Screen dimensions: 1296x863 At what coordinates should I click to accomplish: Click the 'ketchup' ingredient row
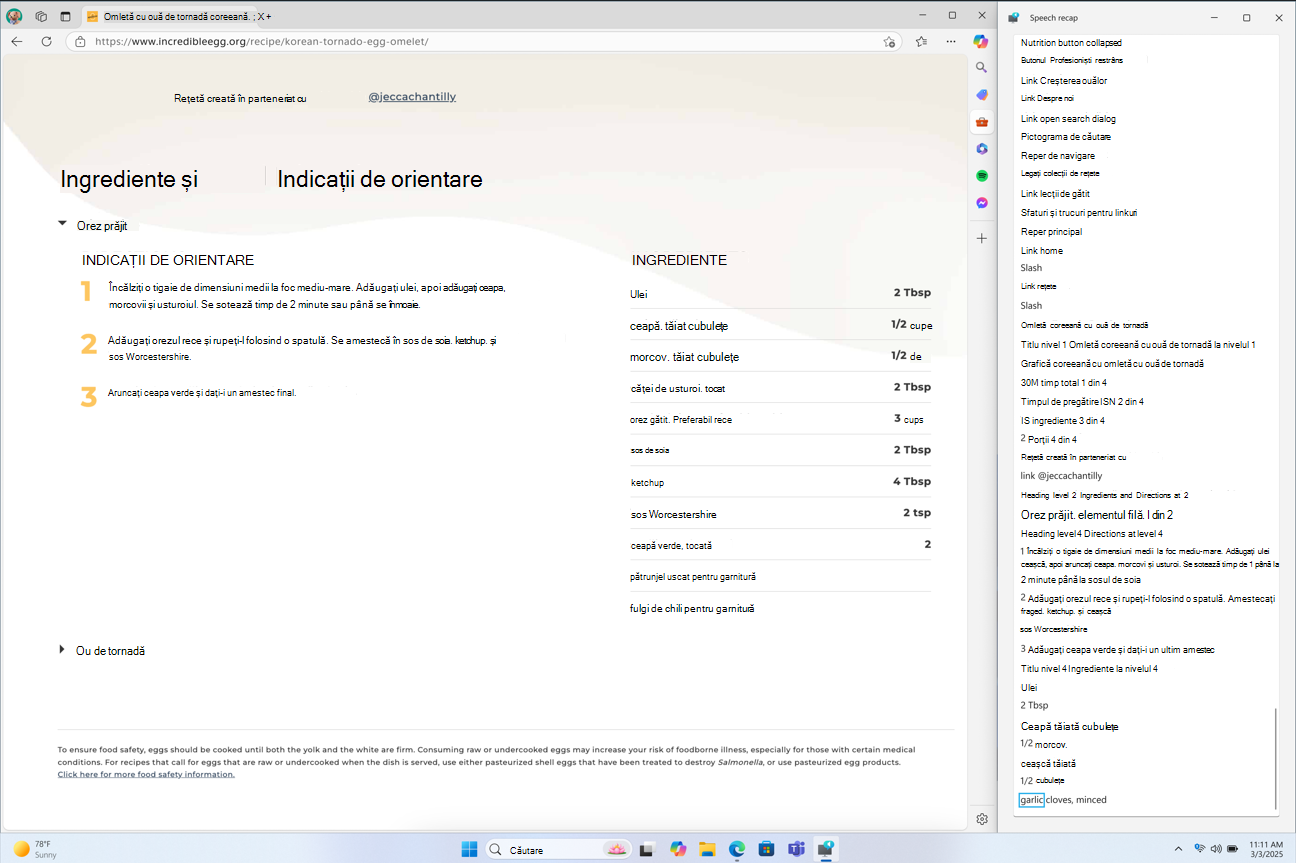780,482
